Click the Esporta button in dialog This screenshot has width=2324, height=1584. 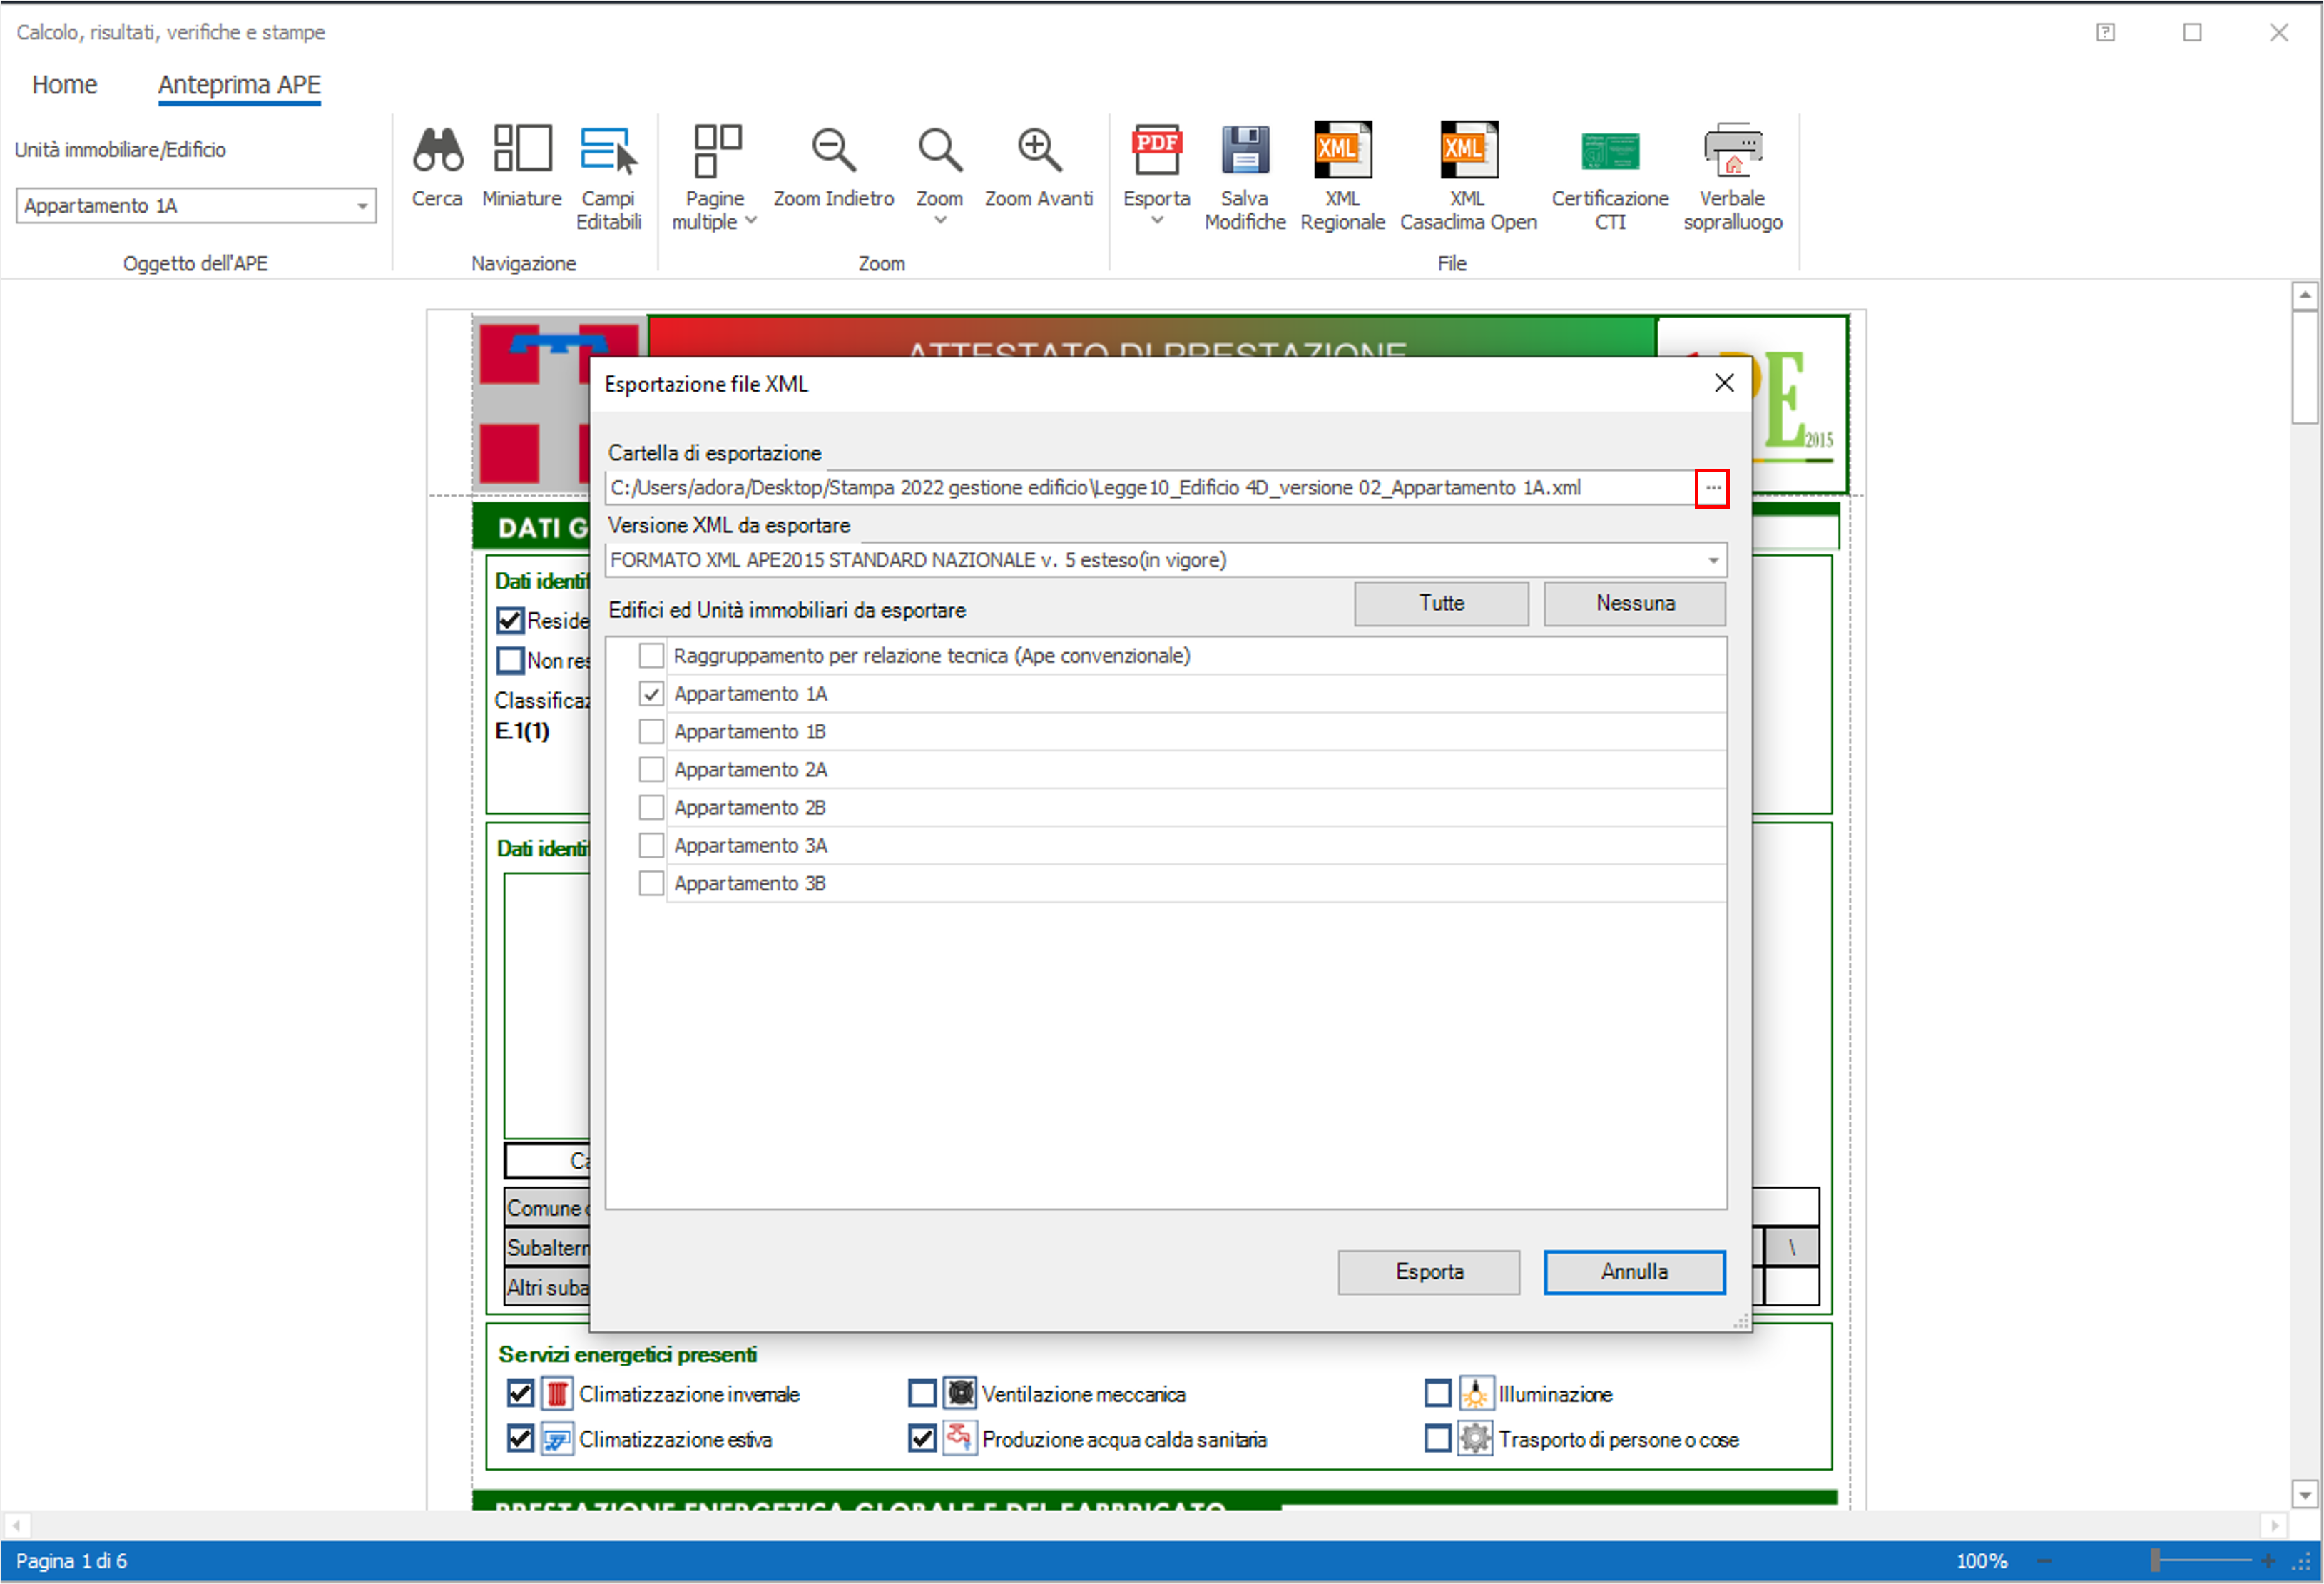coord(1428,1272)
